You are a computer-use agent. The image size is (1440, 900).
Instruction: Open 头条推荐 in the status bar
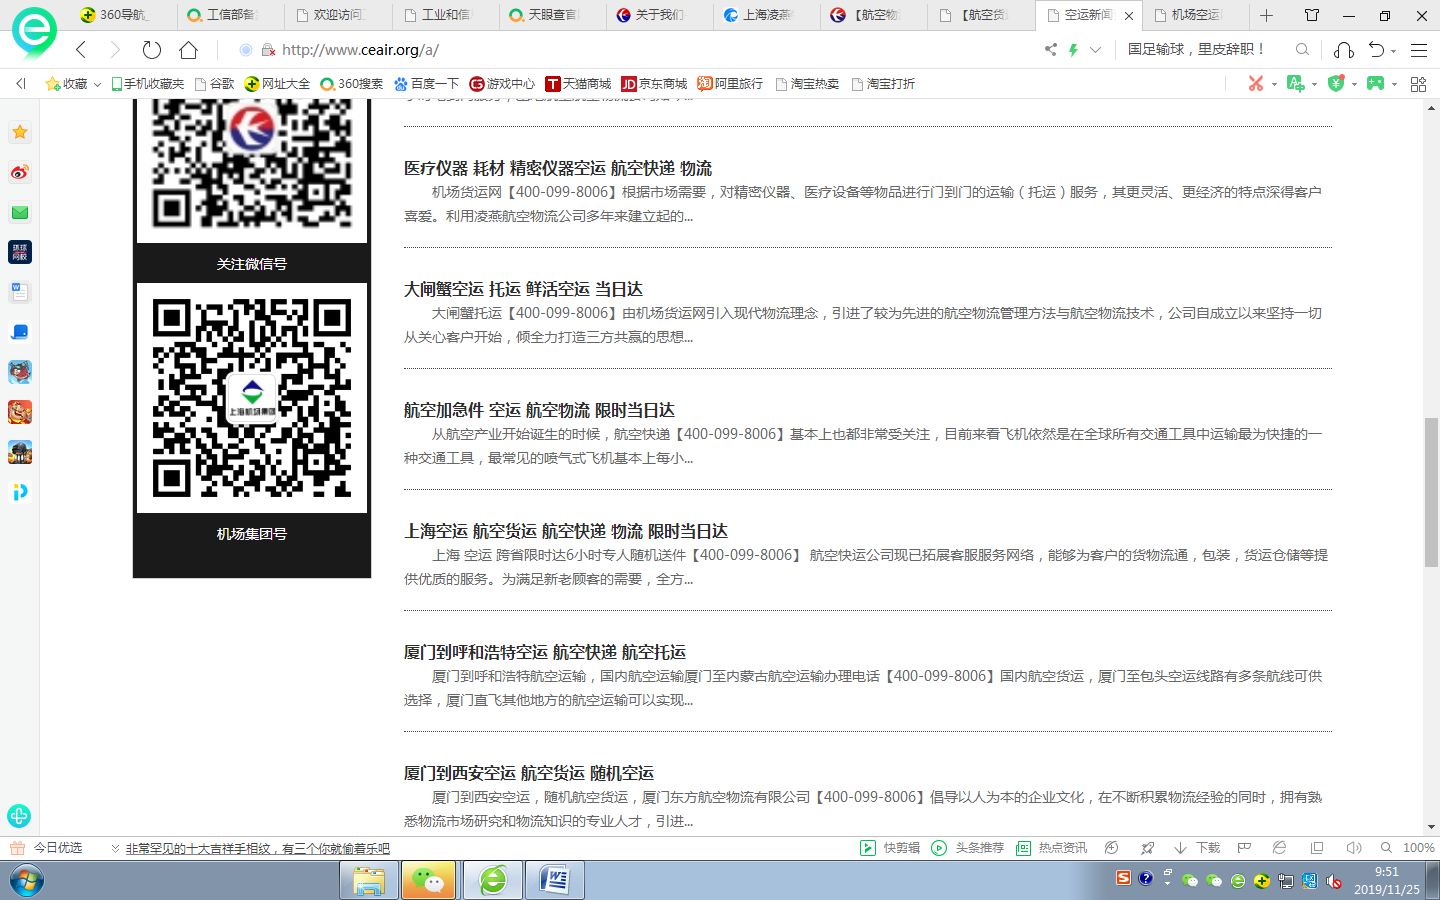click(x=967, y=848)
